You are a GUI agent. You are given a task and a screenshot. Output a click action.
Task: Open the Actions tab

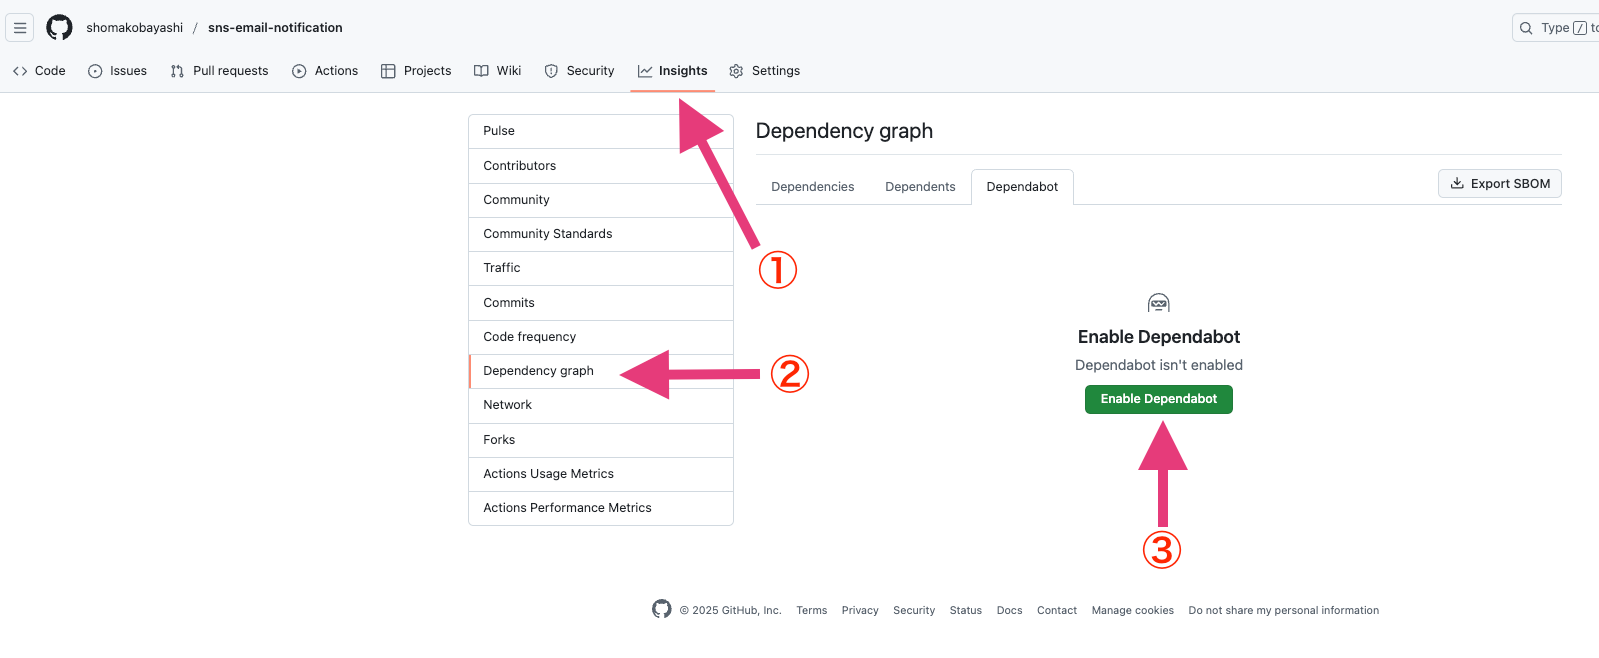[x=325, y=71]
